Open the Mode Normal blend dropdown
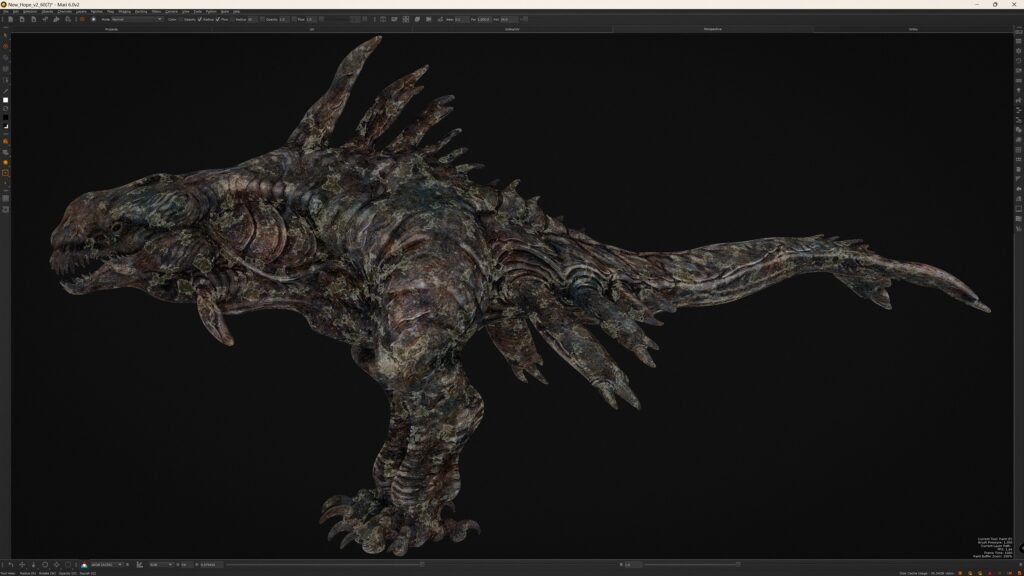The height and width of the screenshot is (576, 1024). pyautogui.click(x=135, y=19)
